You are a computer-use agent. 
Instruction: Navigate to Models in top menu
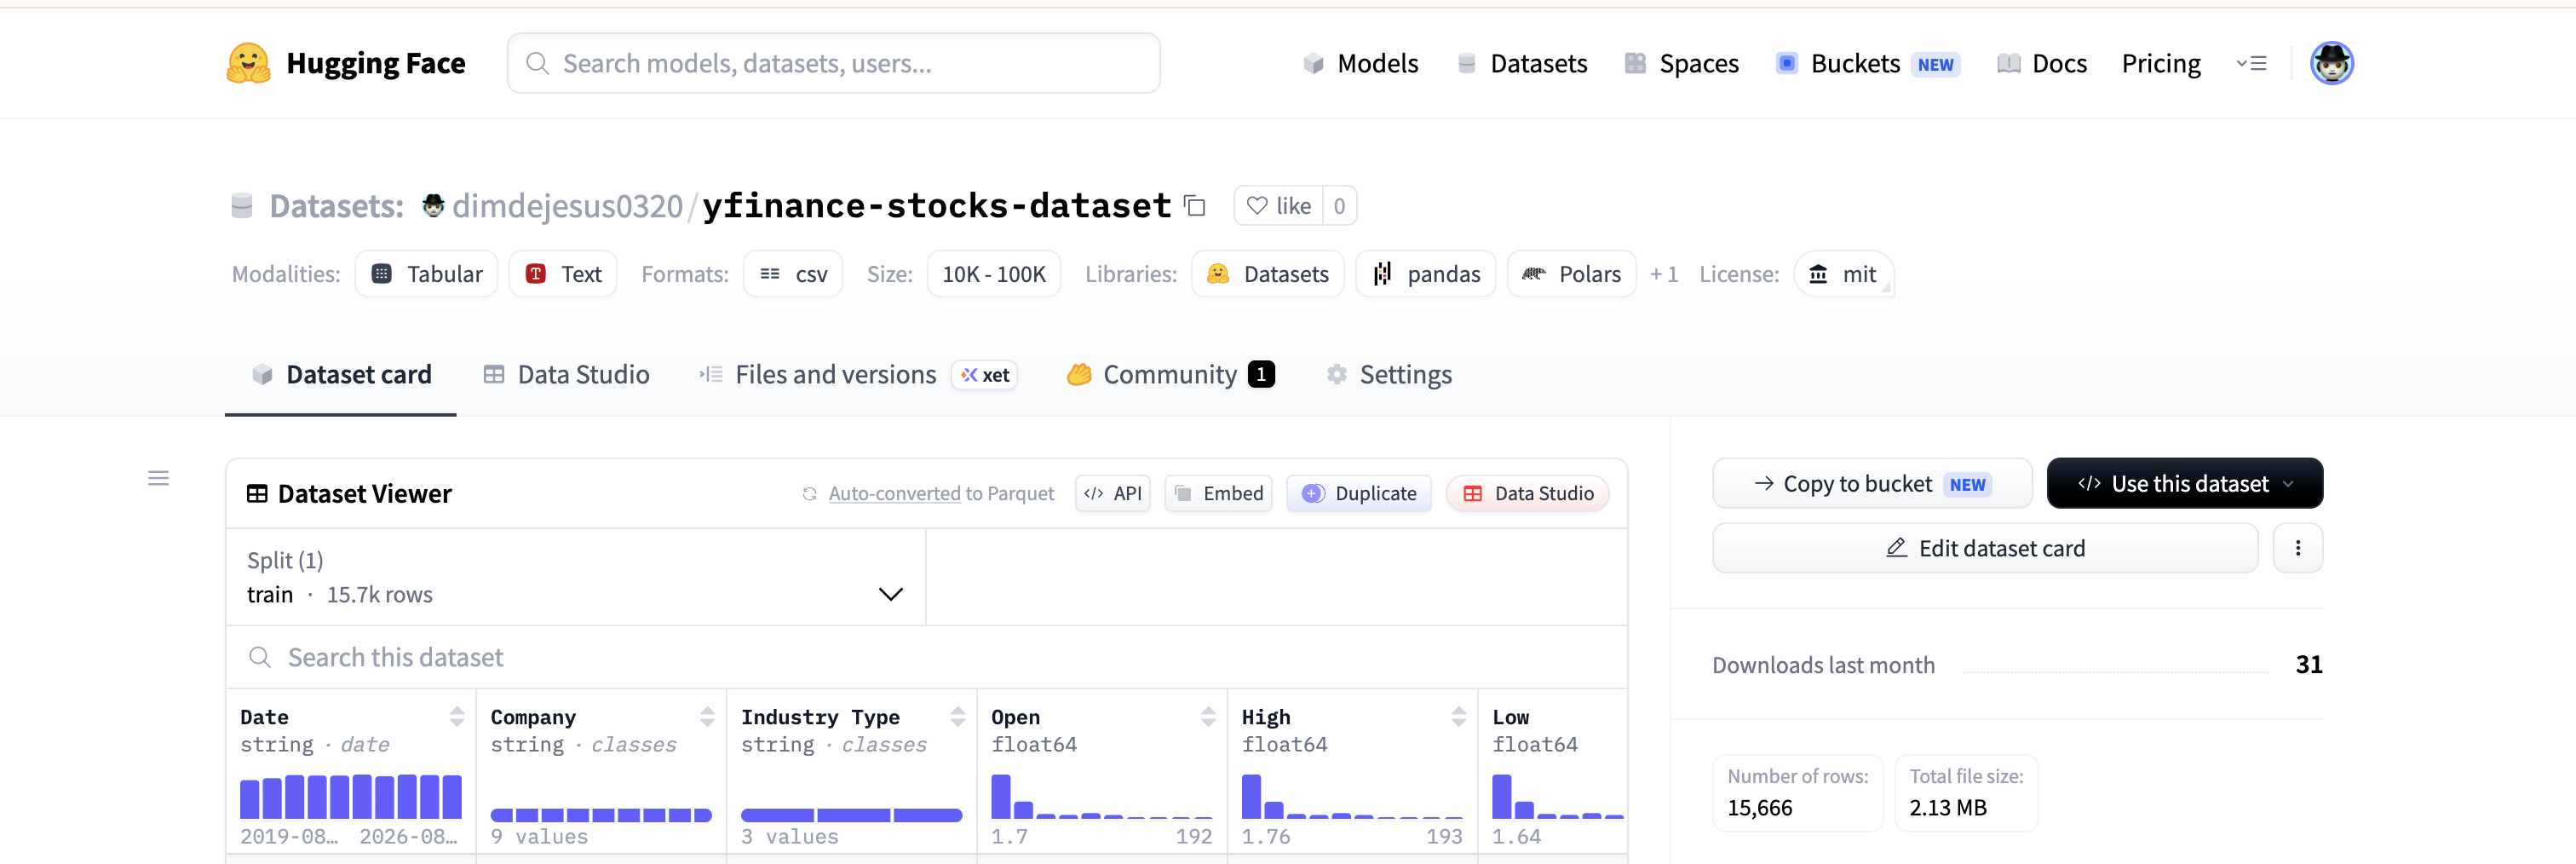[x=1360, y=63]
